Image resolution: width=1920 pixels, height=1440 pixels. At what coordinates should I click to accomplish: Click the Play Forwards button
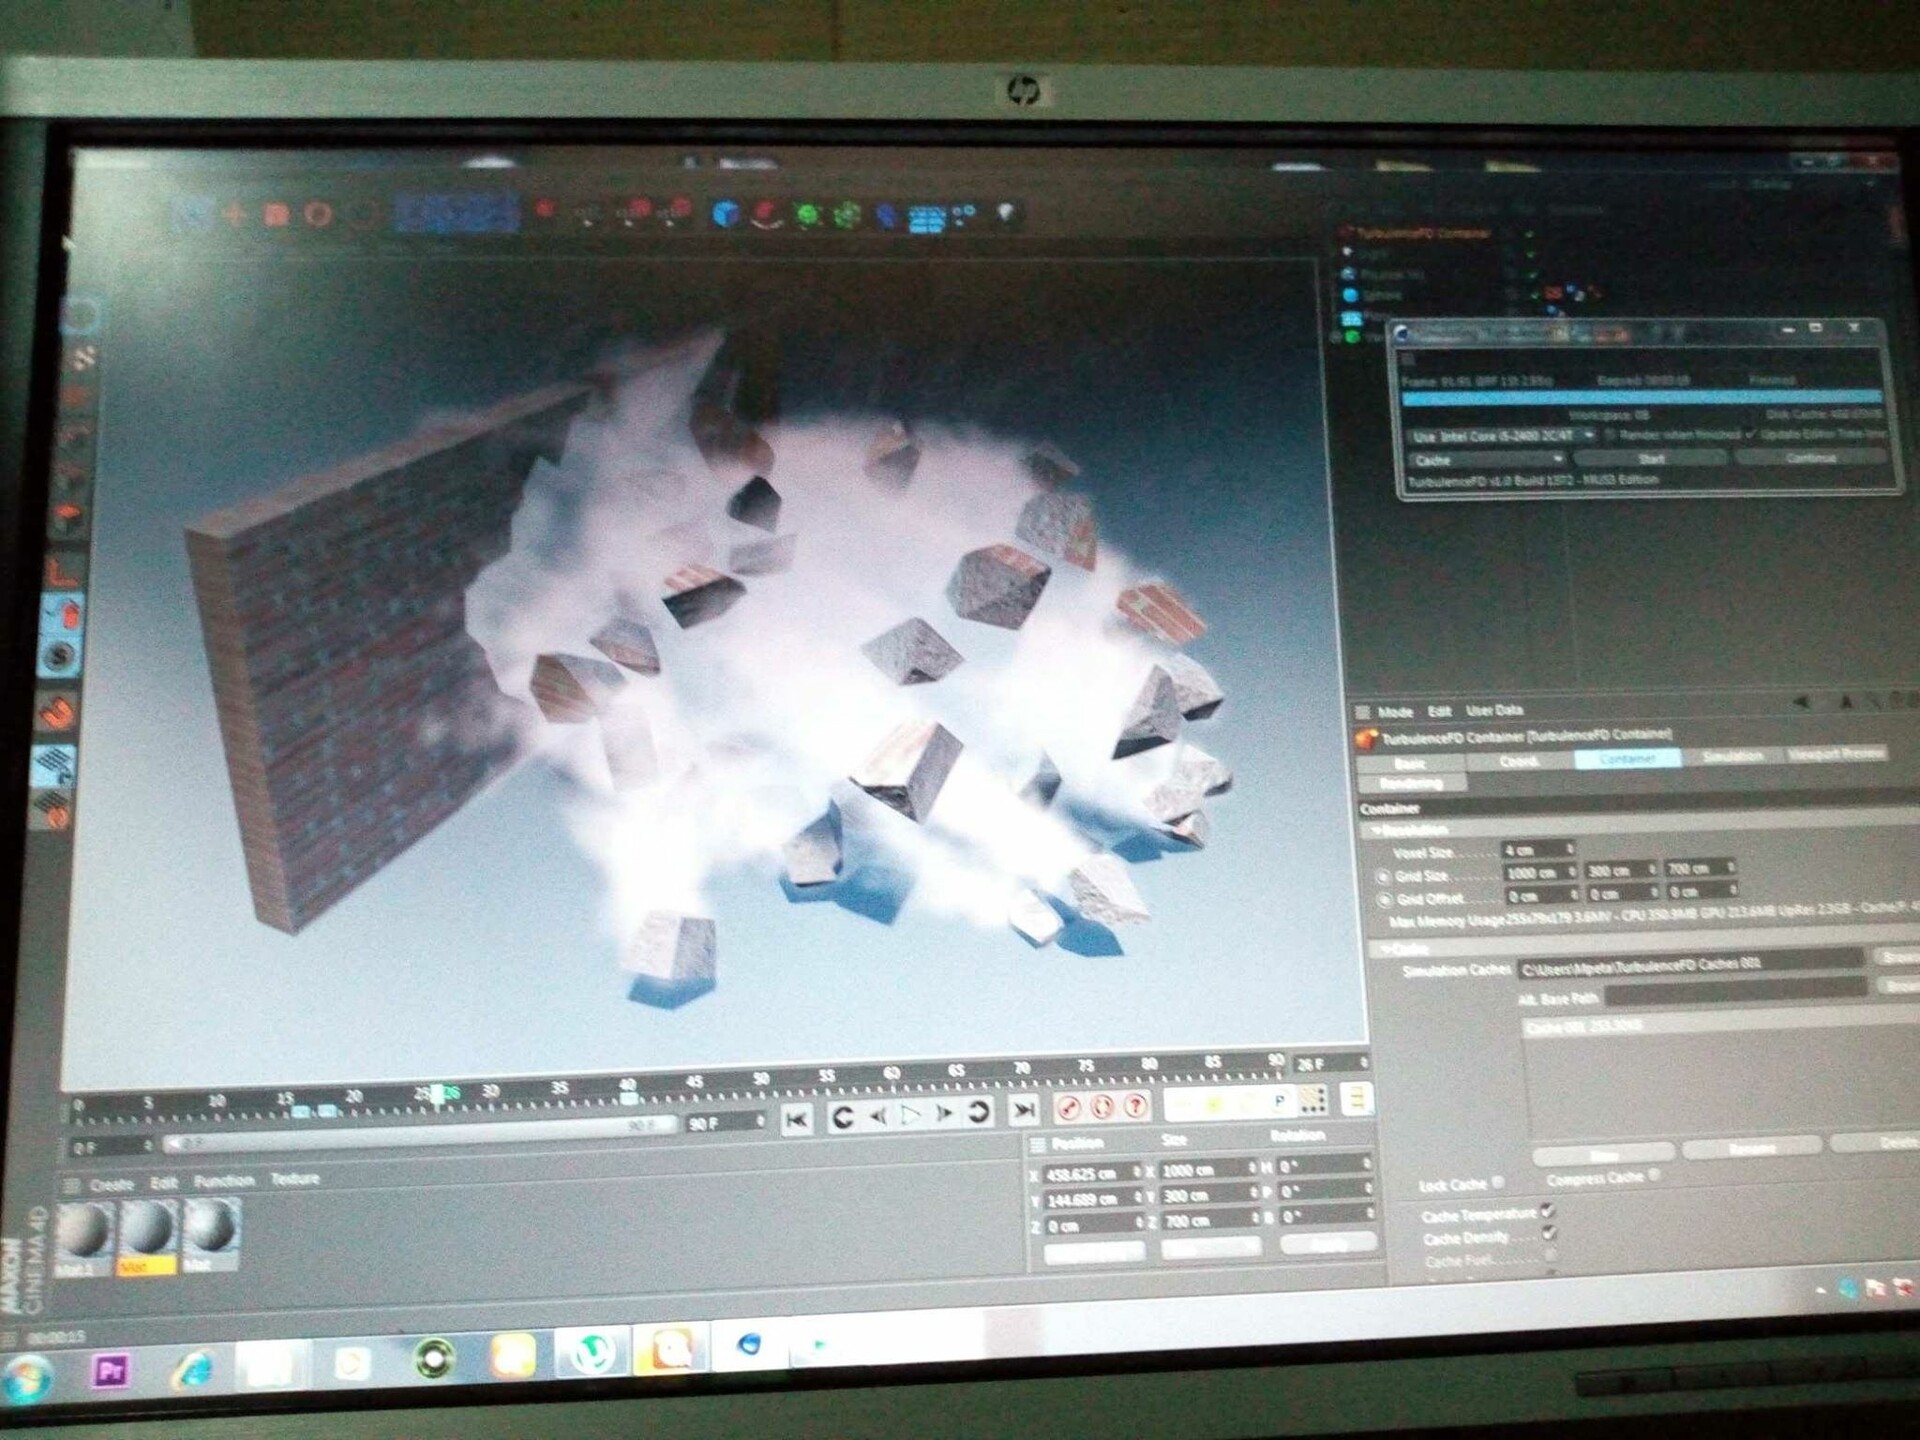[x=910, y=1114]
